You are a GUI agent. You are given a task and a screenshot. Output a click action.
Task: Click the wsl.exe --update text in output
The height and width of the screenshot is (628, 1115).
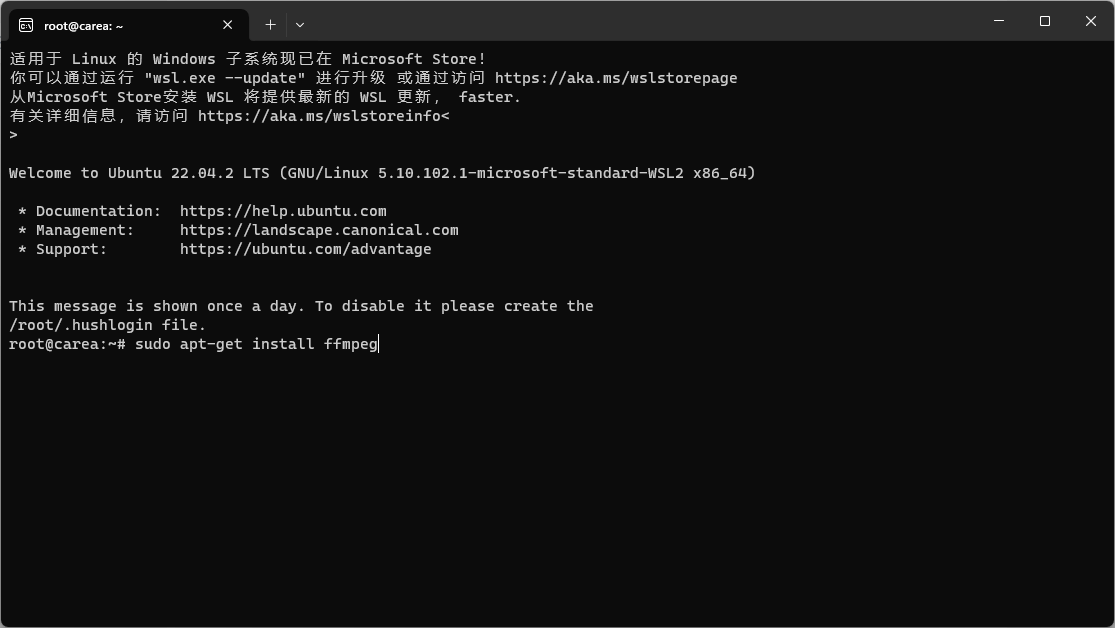pos(222,77)
